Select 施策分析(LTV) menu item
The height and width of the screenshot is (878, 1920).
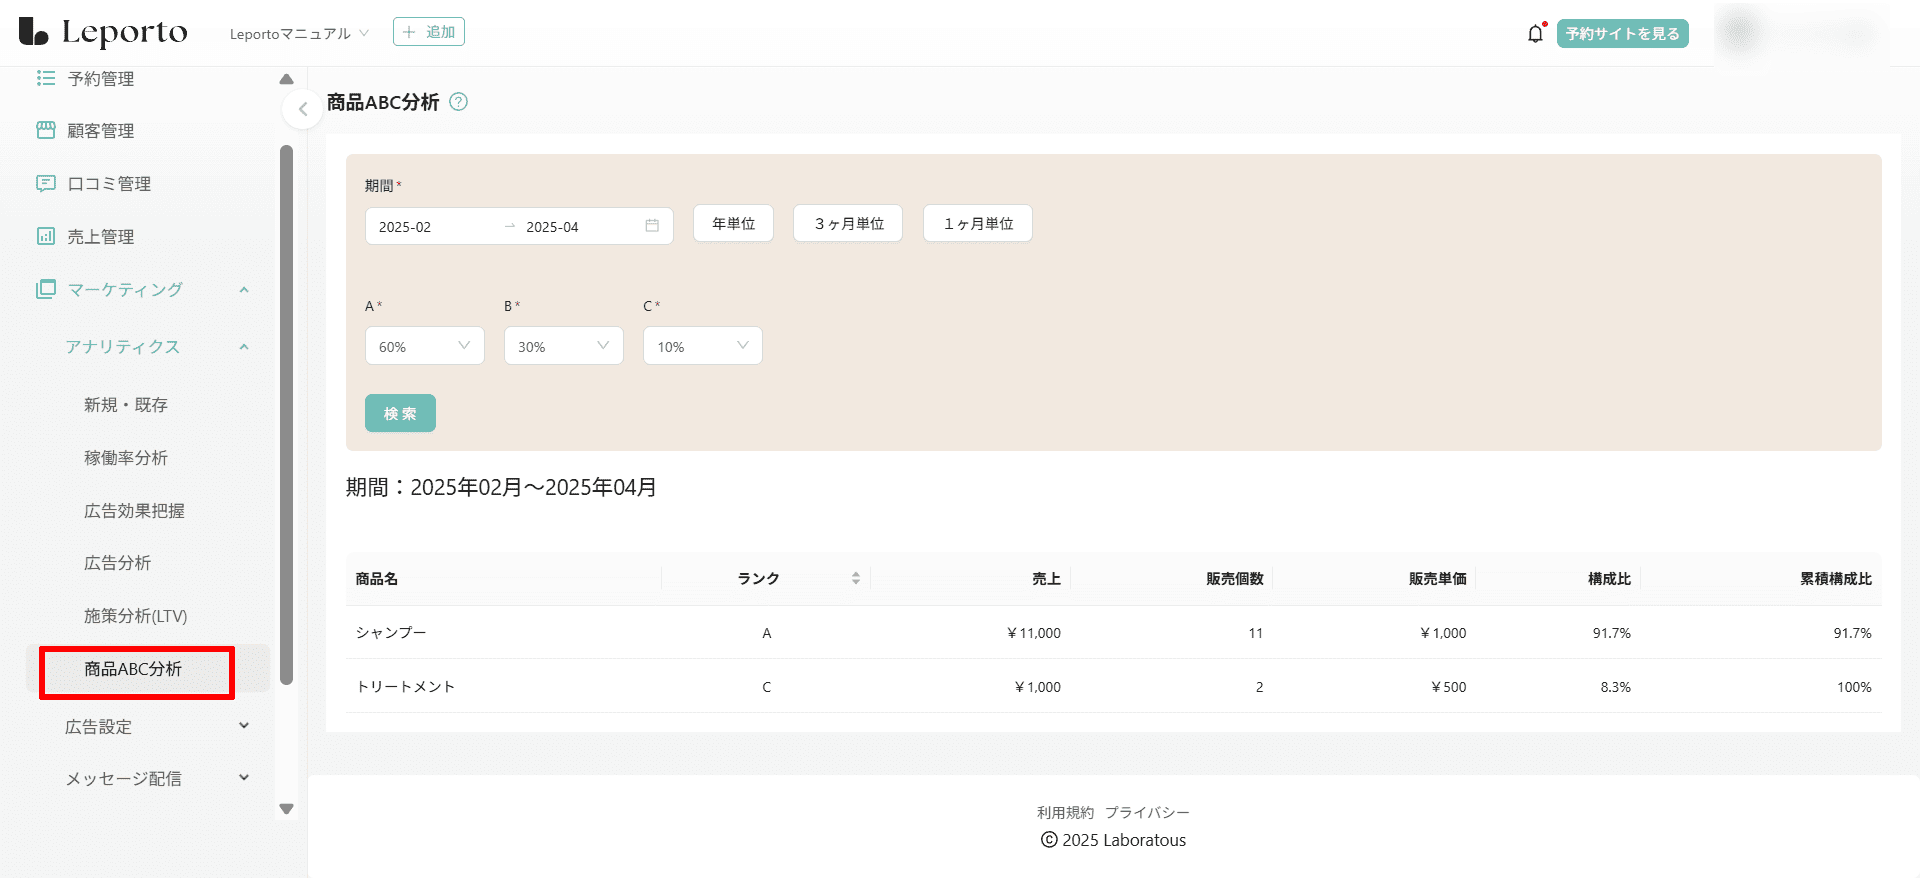(x=135, y=616)
